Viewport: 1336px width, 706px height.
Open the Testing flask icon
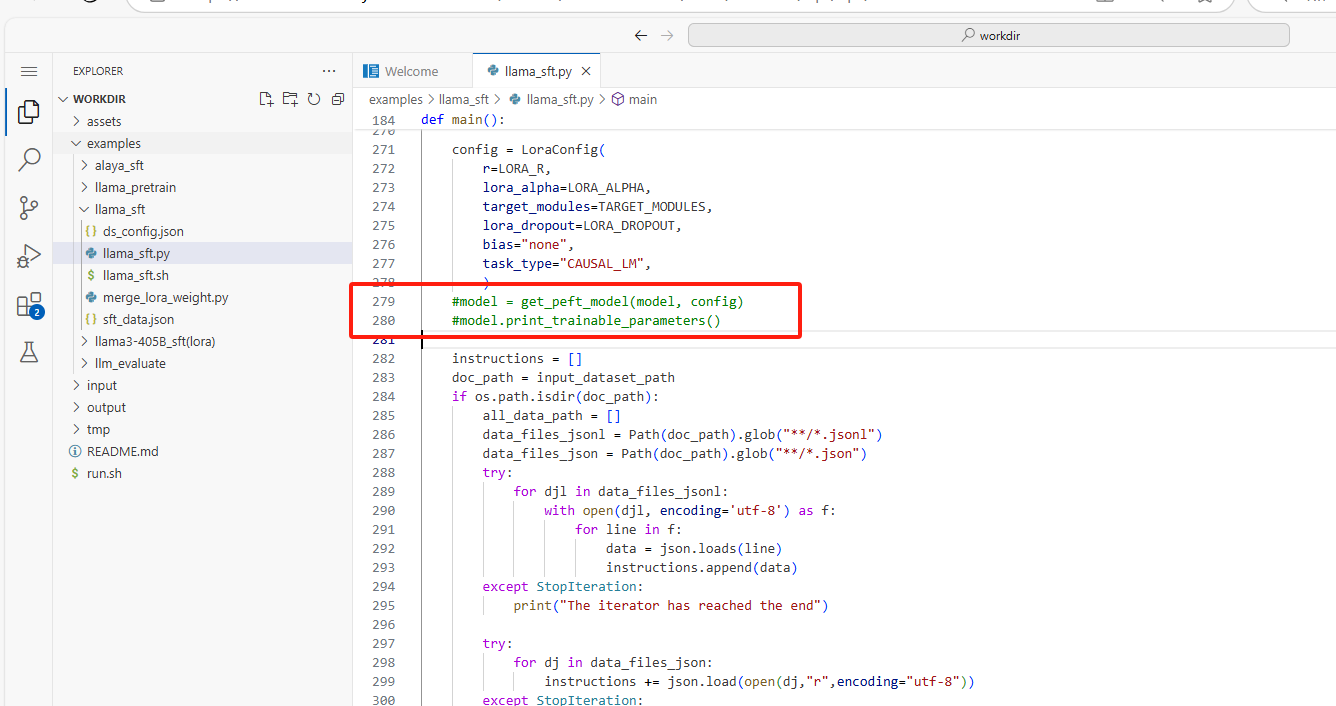click(x=29, y=352)
